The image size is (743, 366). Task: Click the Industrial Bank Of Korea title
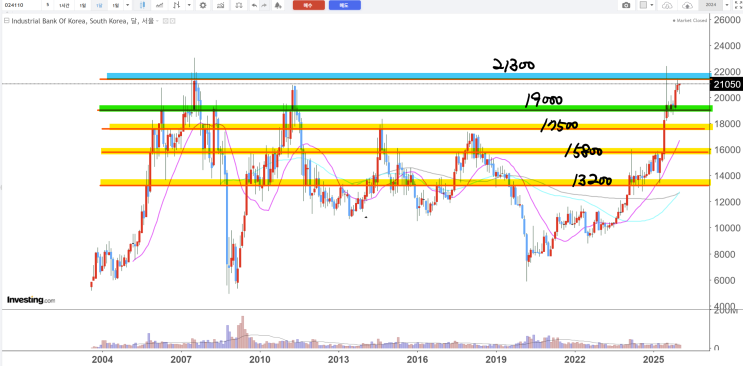tap(82, 21)
